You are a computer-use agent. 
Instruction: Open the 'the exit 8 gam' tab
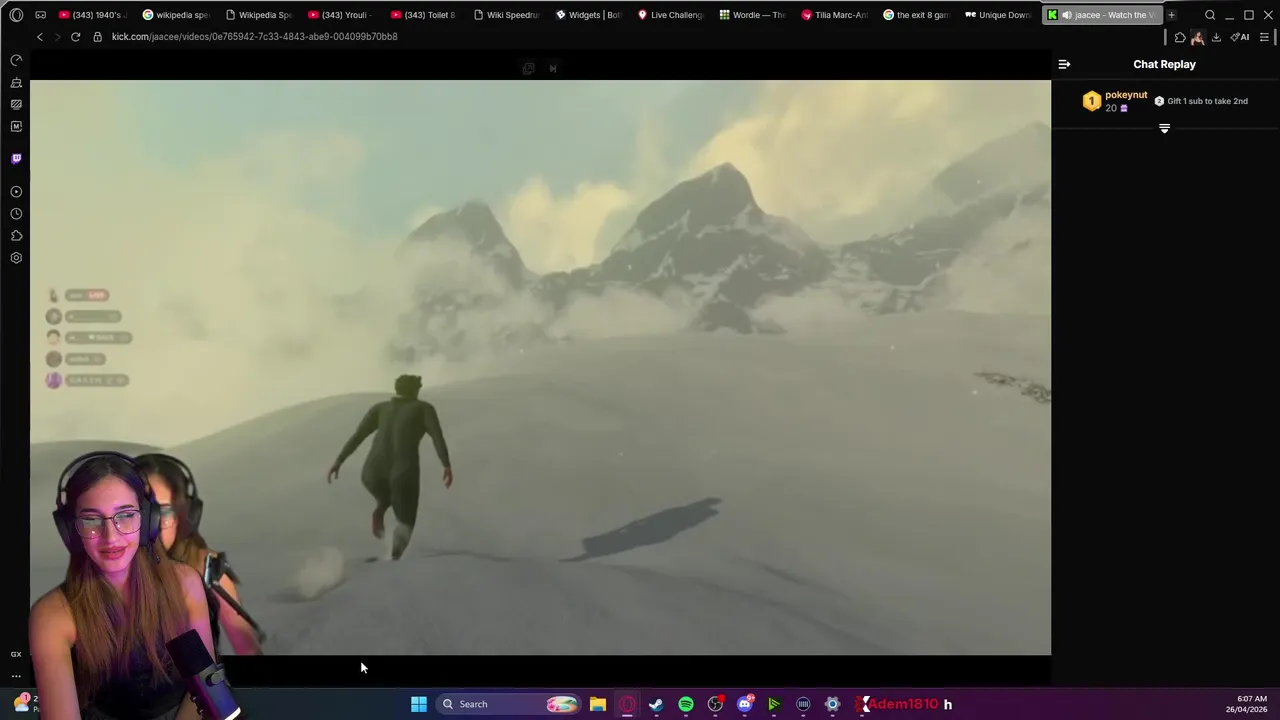[918, 15]
